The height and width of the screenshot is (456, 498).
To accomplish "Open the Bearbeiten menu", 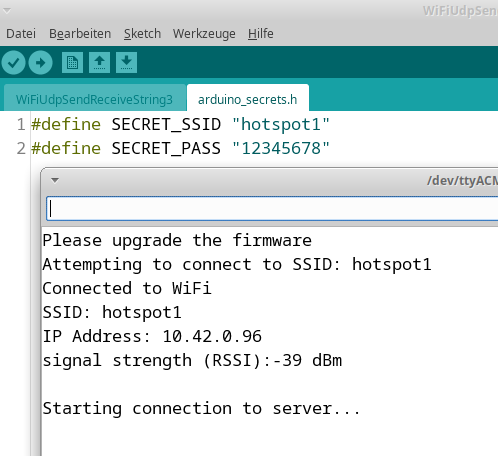I will [x=80, y=34].
